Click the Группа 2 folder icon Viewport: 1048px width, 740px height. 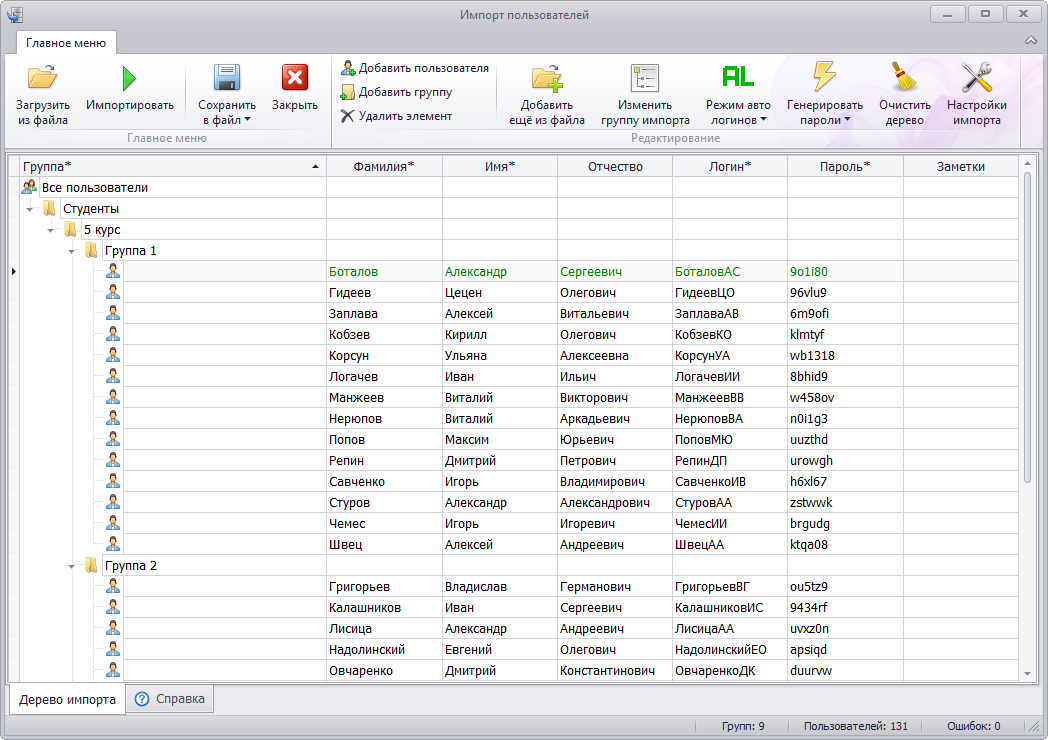point(92,566)
